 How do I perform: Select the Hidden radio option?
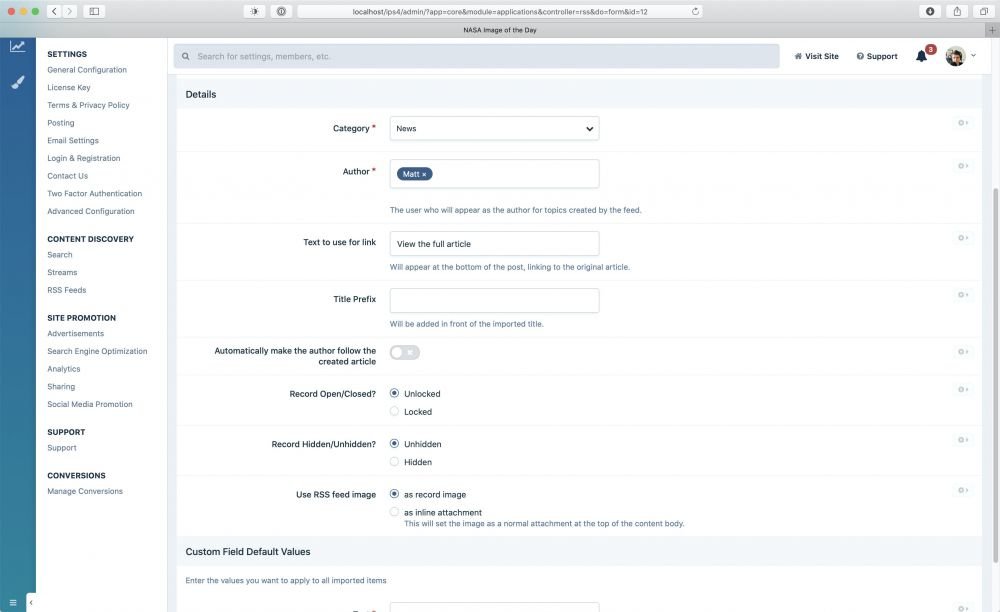(x=395, y=462)
